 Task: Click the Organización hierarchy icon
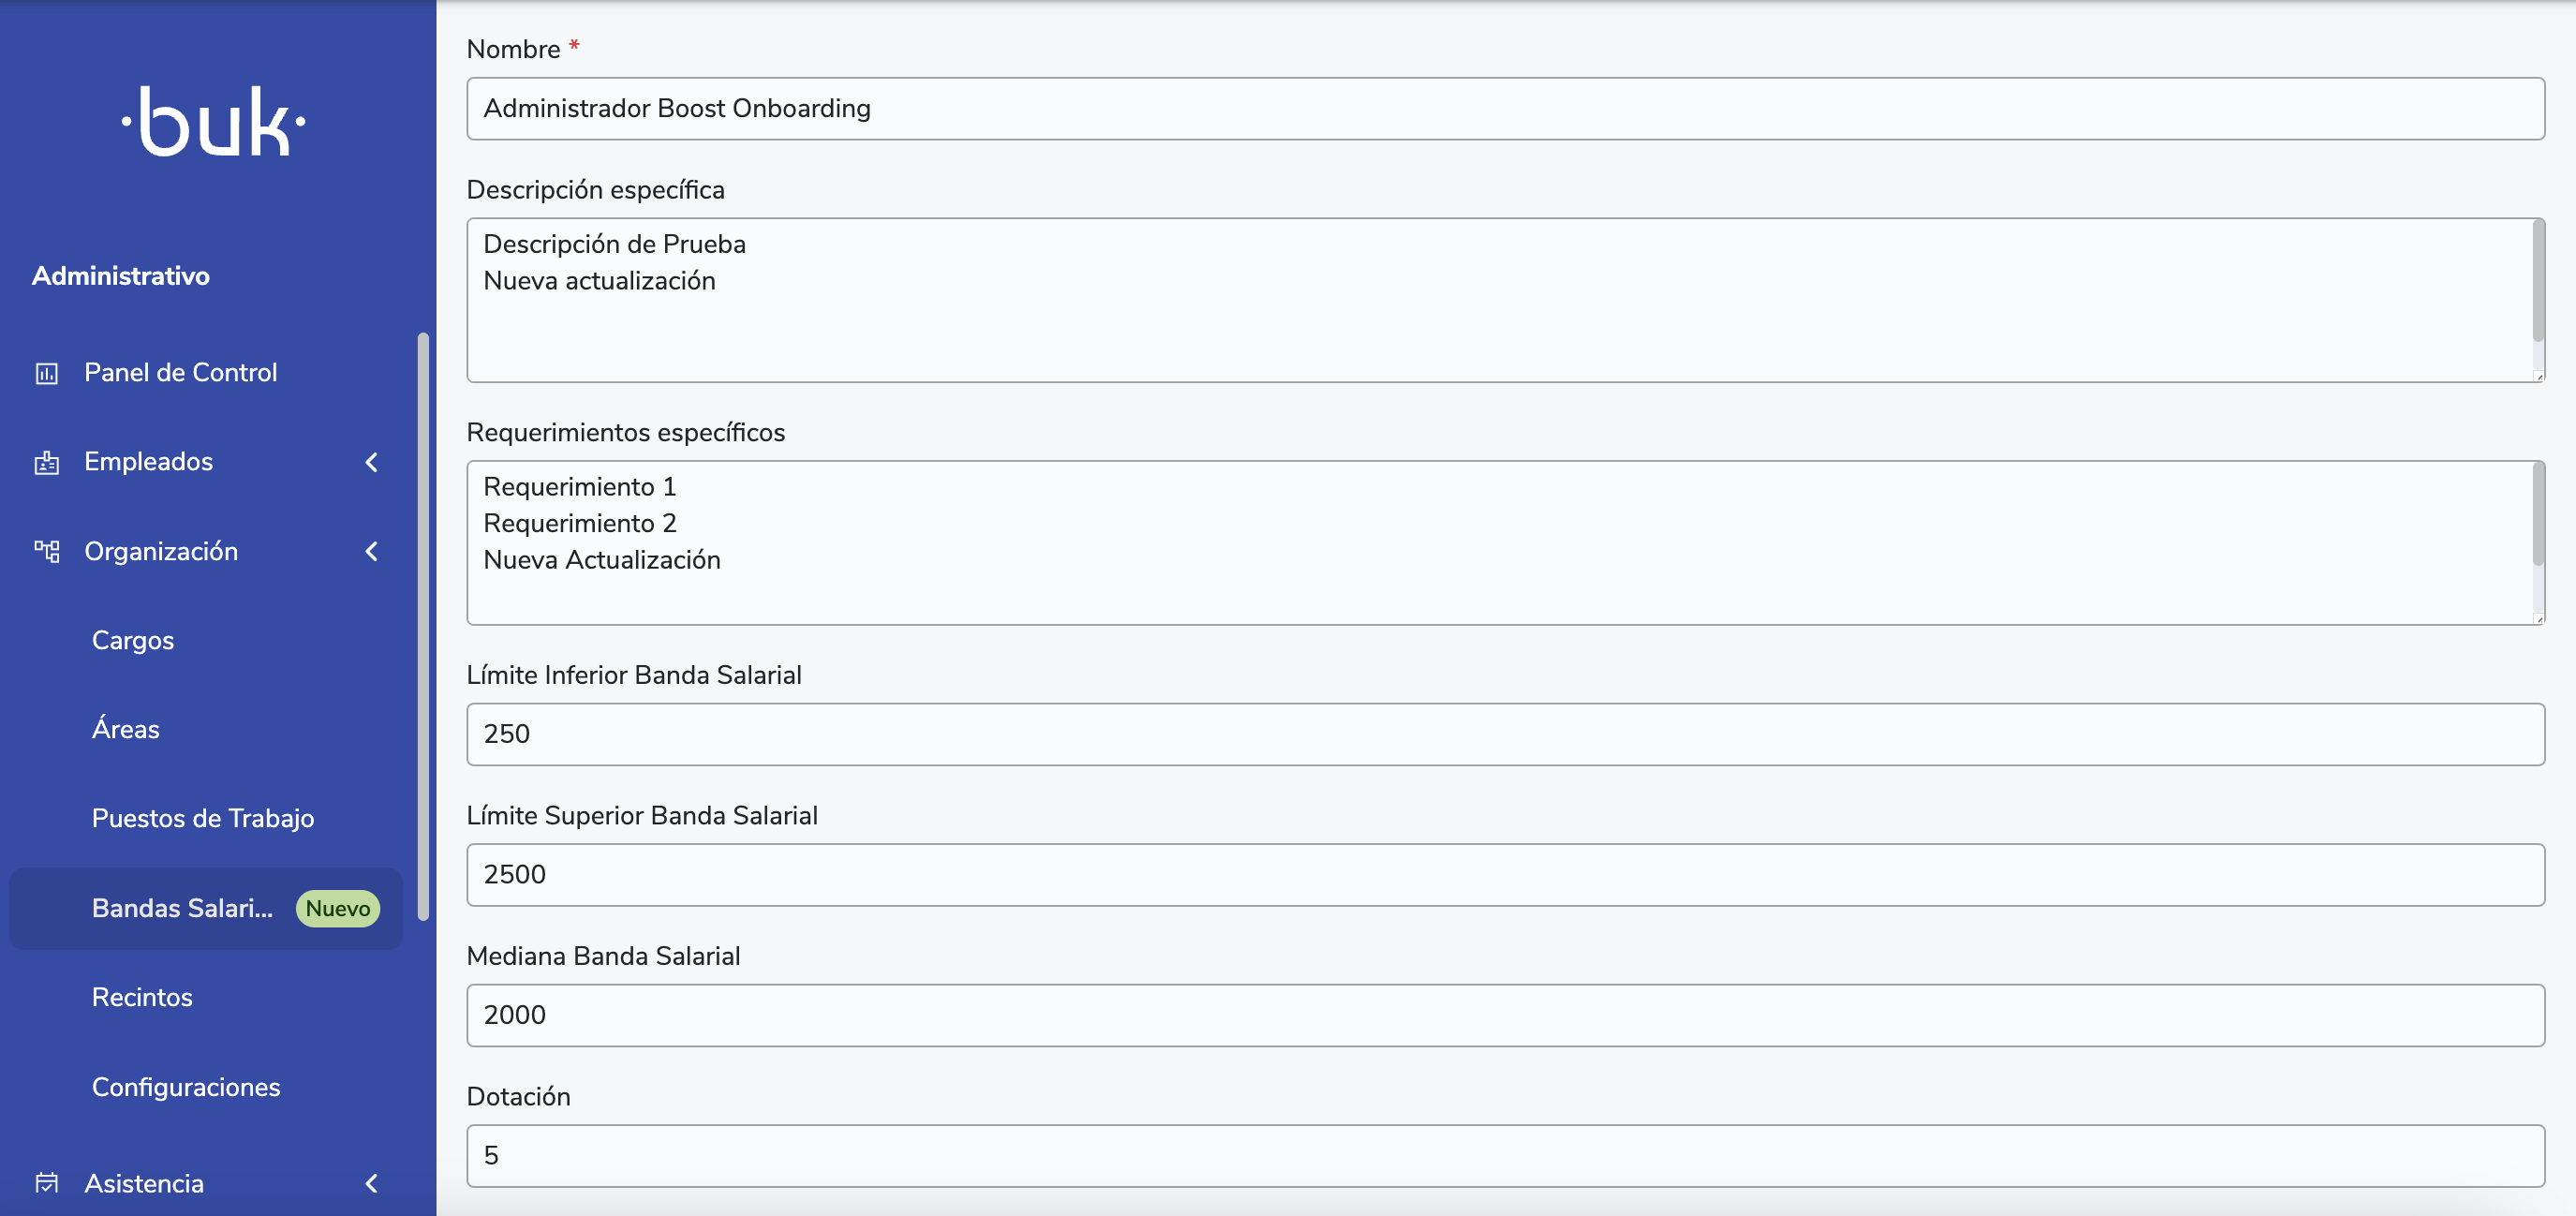(x=47, y=552)
